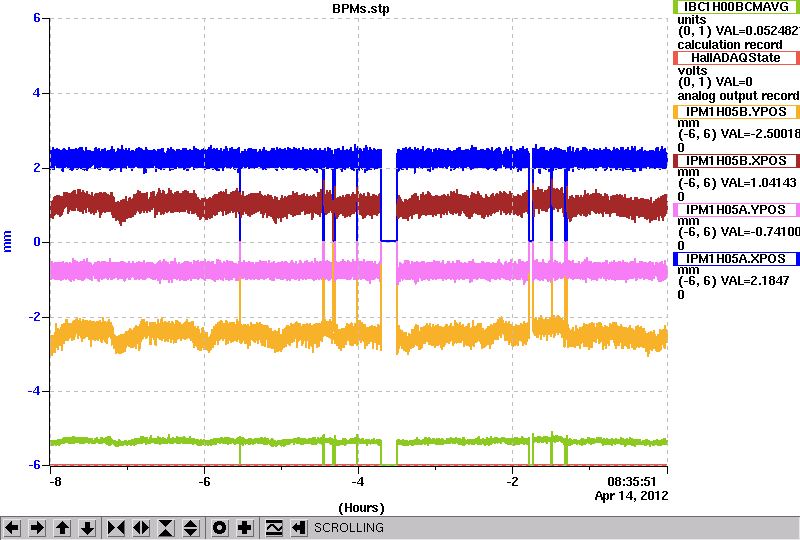Click the 'volts' units label
The height and width of the screenshot is (540, 800).
[692, 70]
